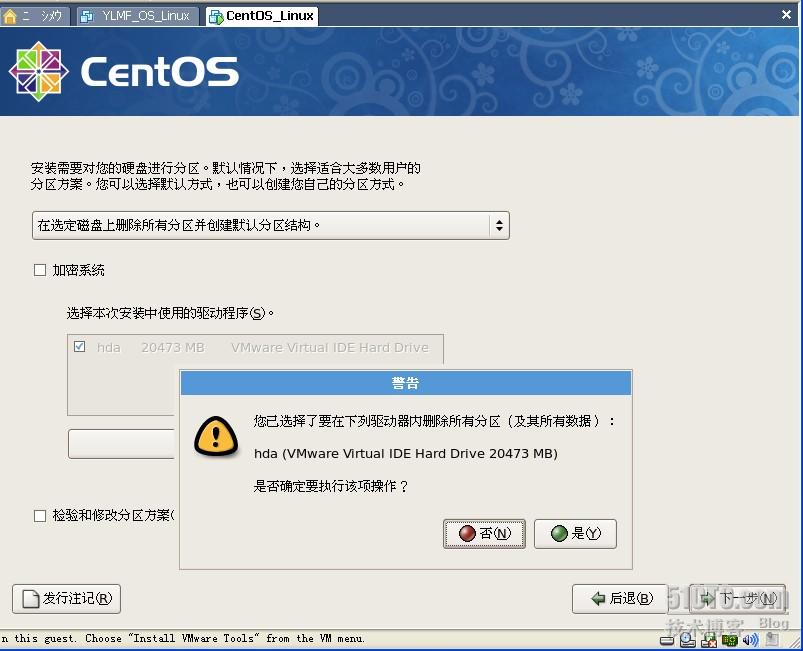Proceed with 下一步(N) button

click(738, 599)
